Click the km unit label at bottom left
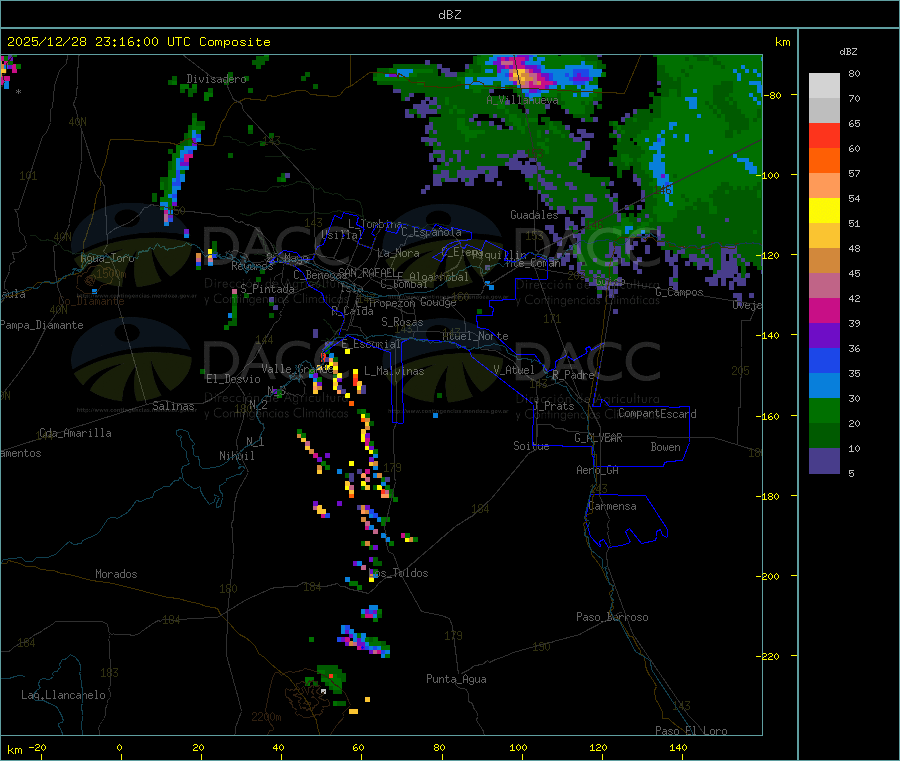Image resolution: width=900 pixels, height=761 pixels. [14, 750]
